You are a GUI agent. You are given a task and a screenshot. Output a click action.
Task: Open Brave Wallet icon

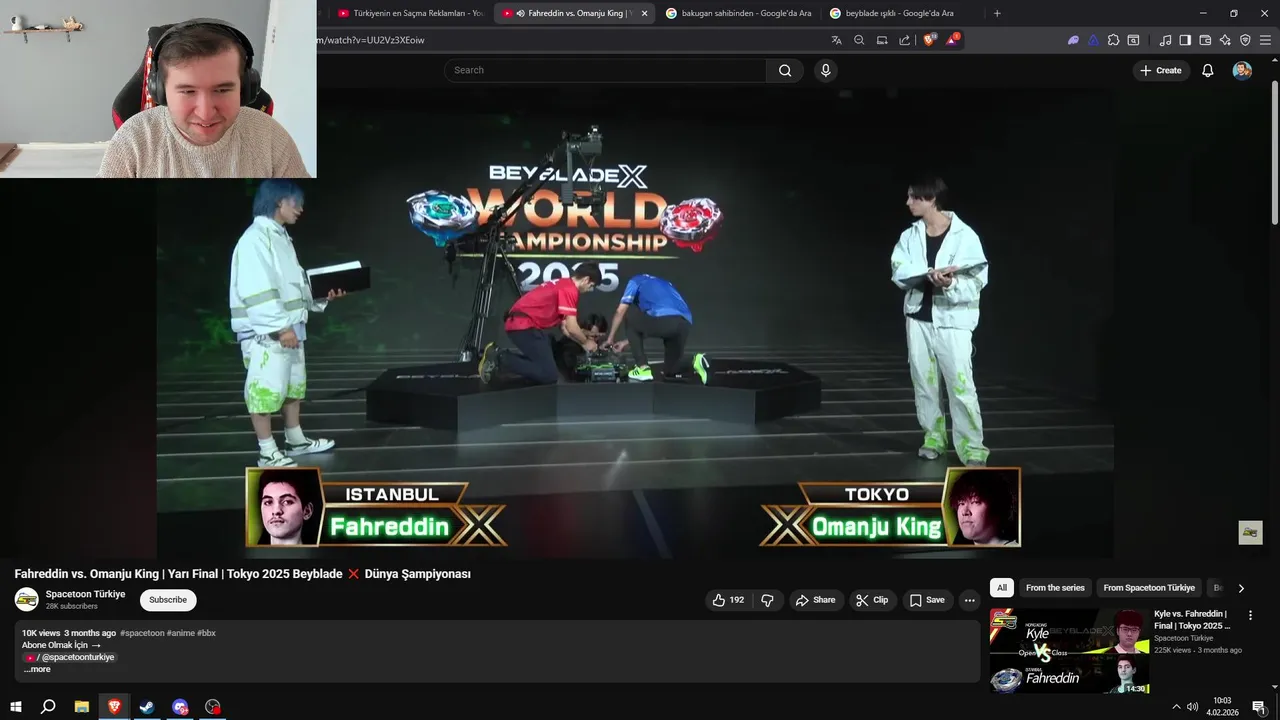pos(1205,40)
